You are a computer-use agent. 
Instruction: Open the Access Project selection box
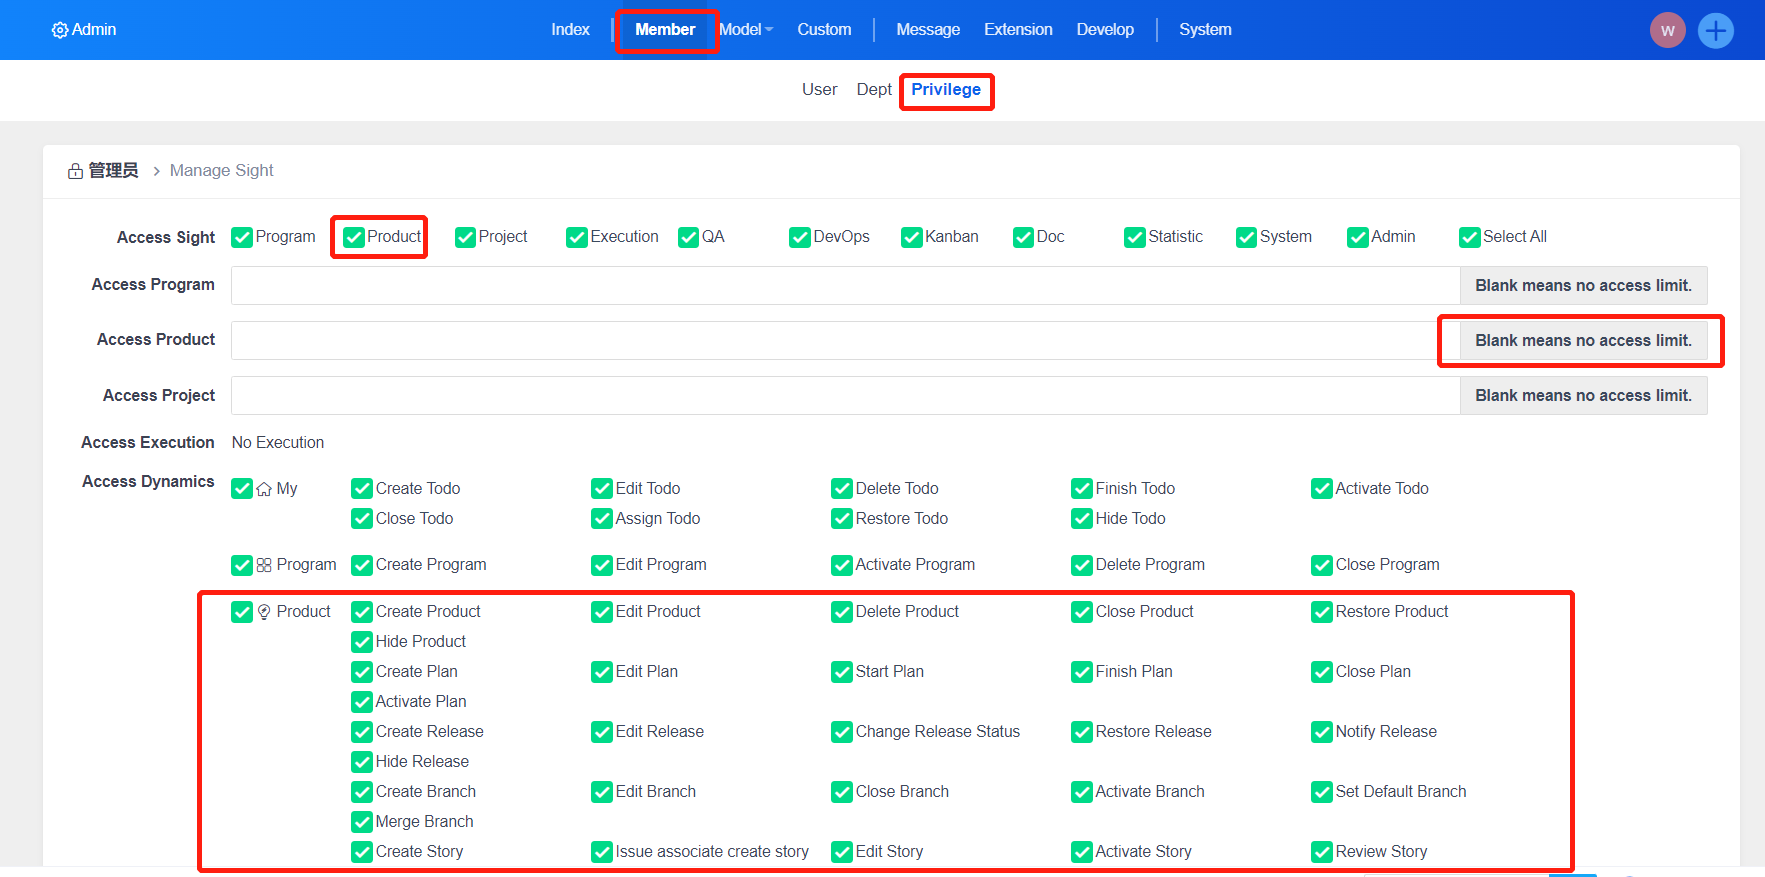pyautogui.click(x=845, y=395)
